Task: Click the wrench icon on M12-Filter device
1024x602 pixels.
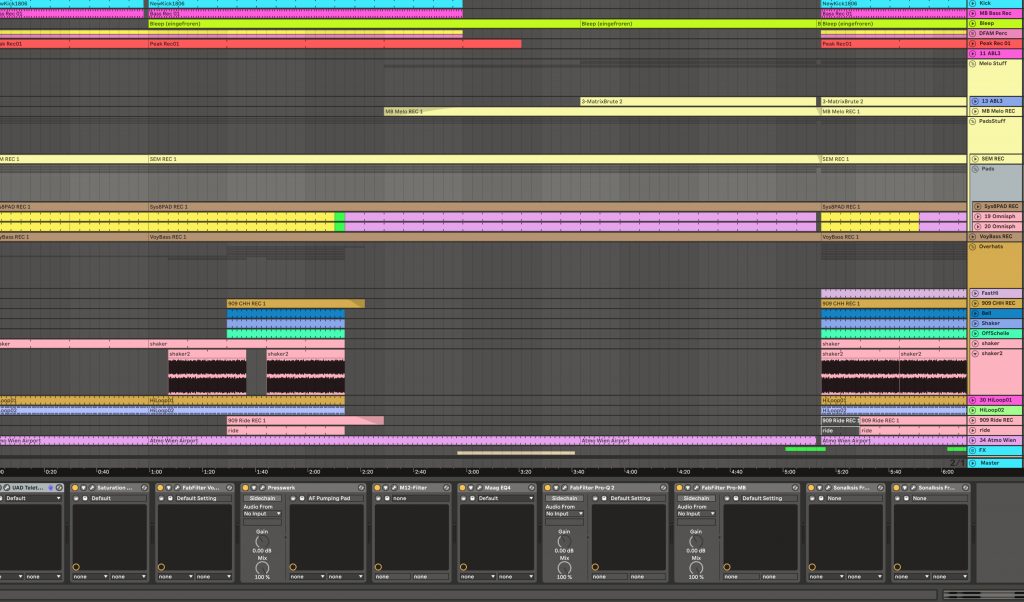Action: coord(394,487)
